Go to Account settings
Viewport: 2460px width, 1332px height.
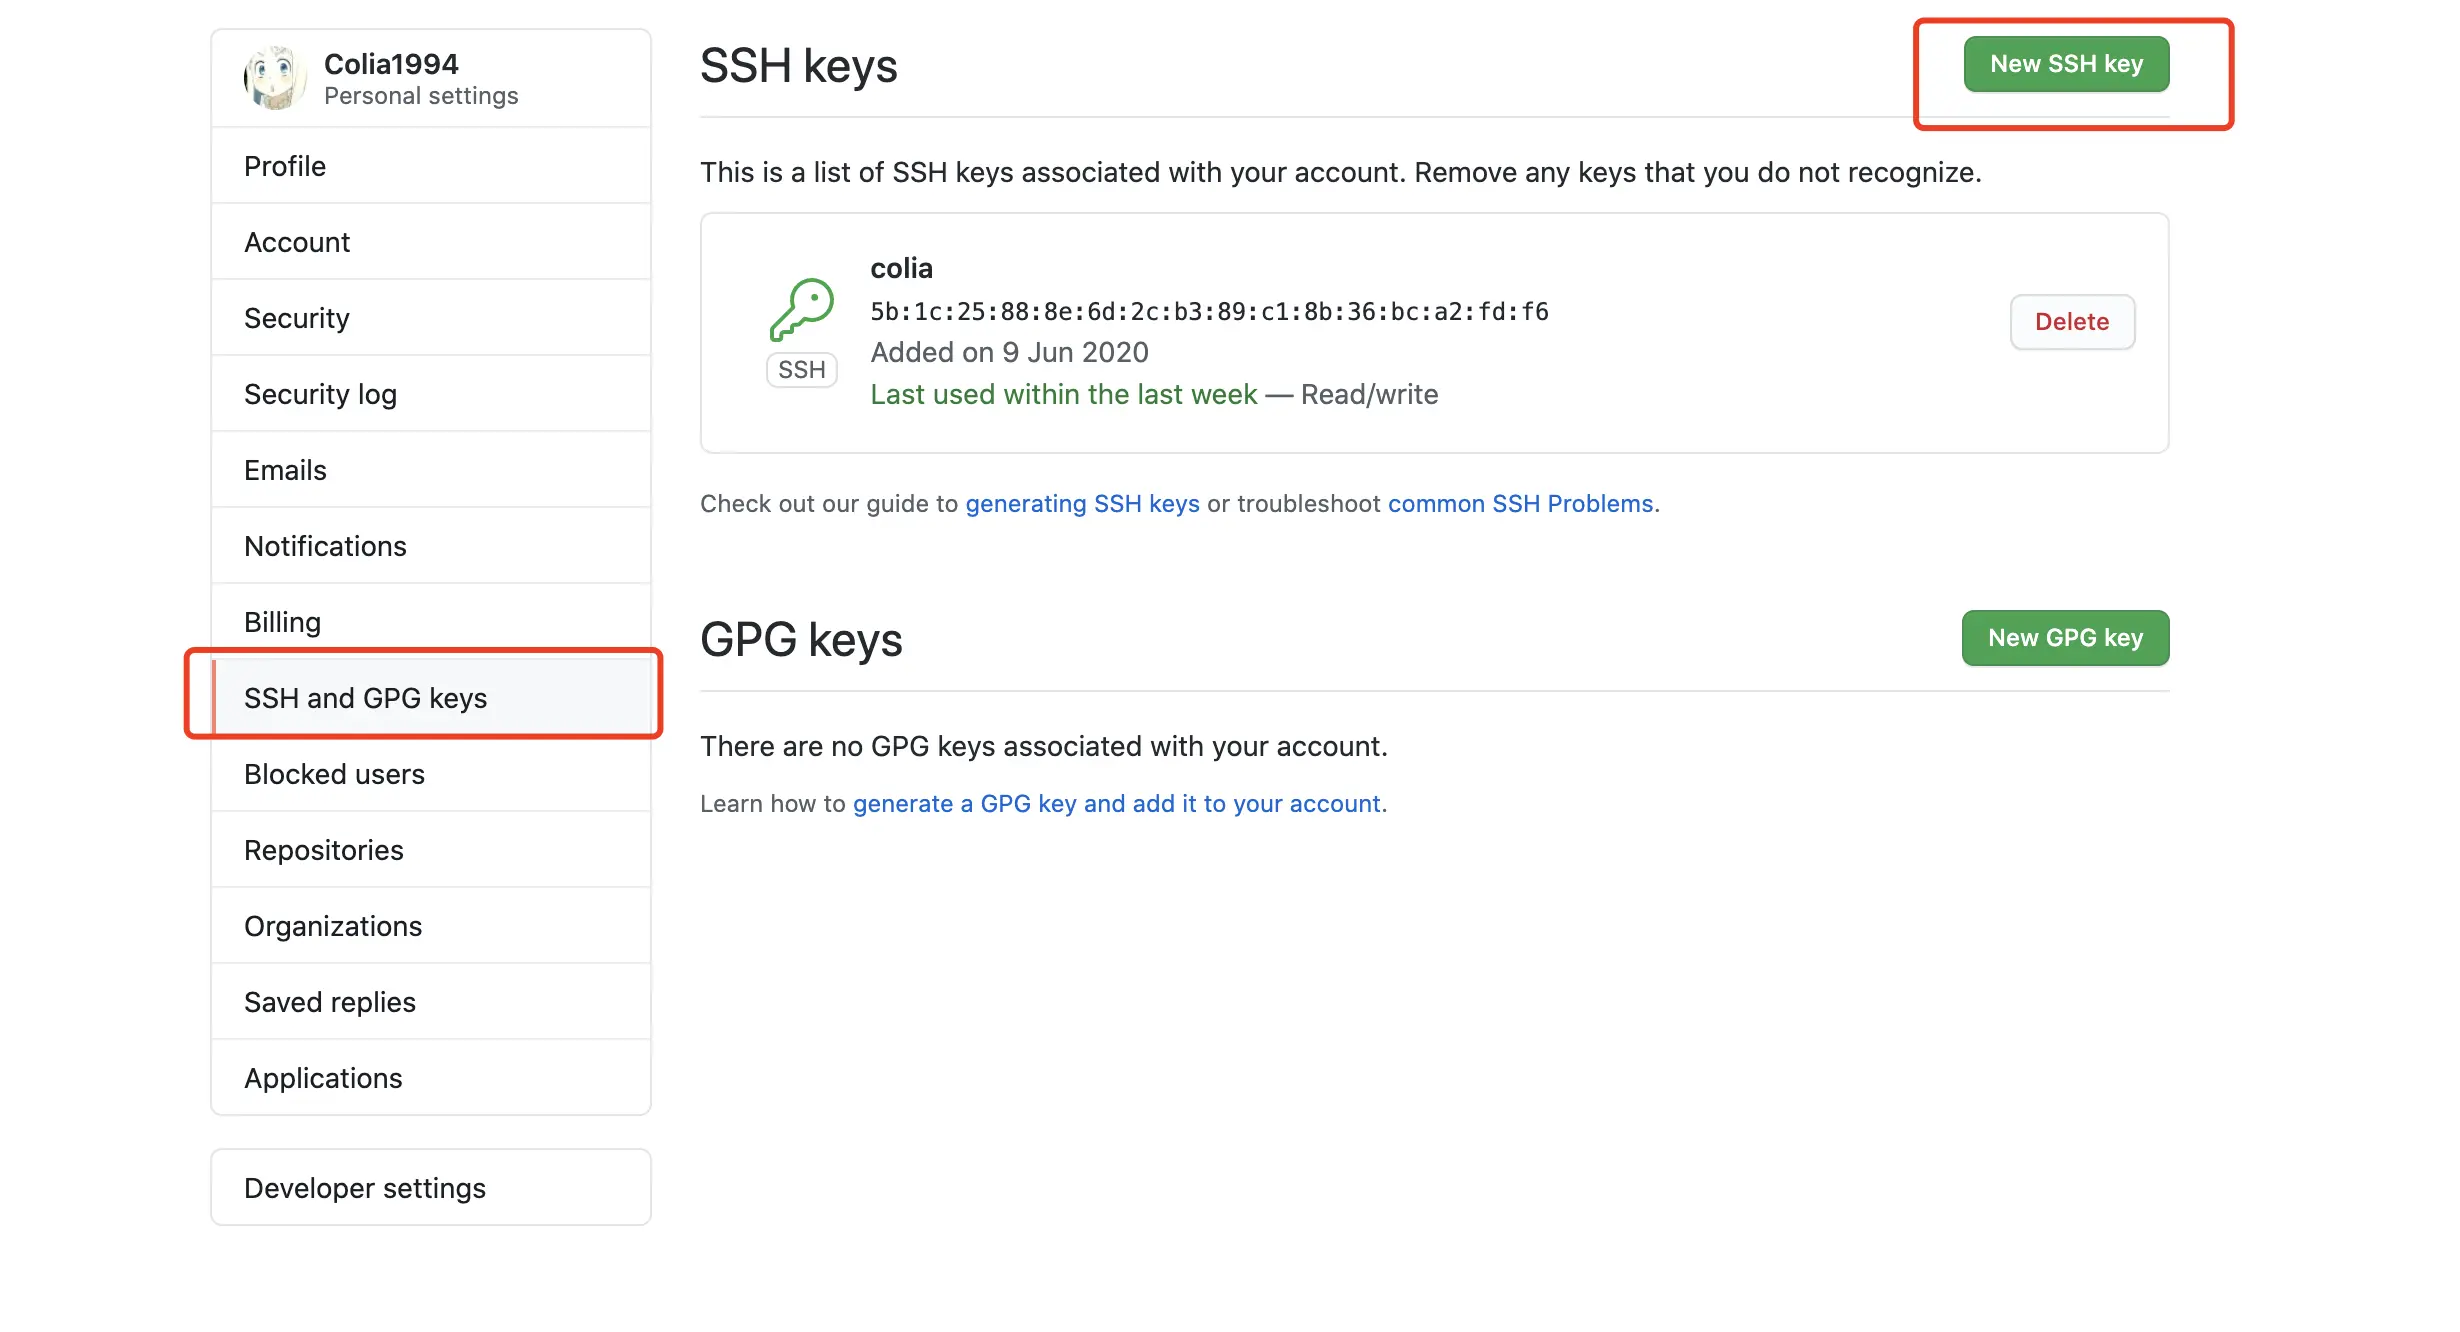(x=297, y=242)
